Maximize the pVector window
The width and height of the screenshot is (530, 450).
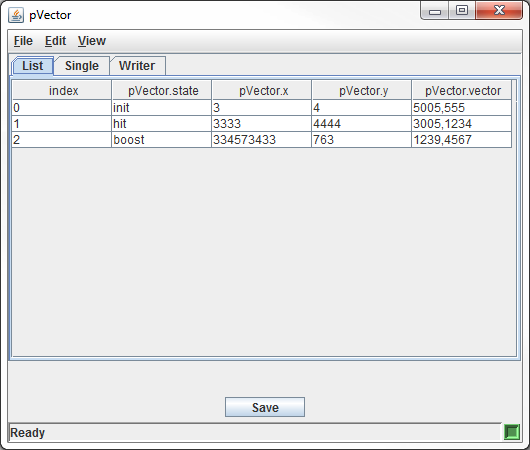[x=462, y=11]
